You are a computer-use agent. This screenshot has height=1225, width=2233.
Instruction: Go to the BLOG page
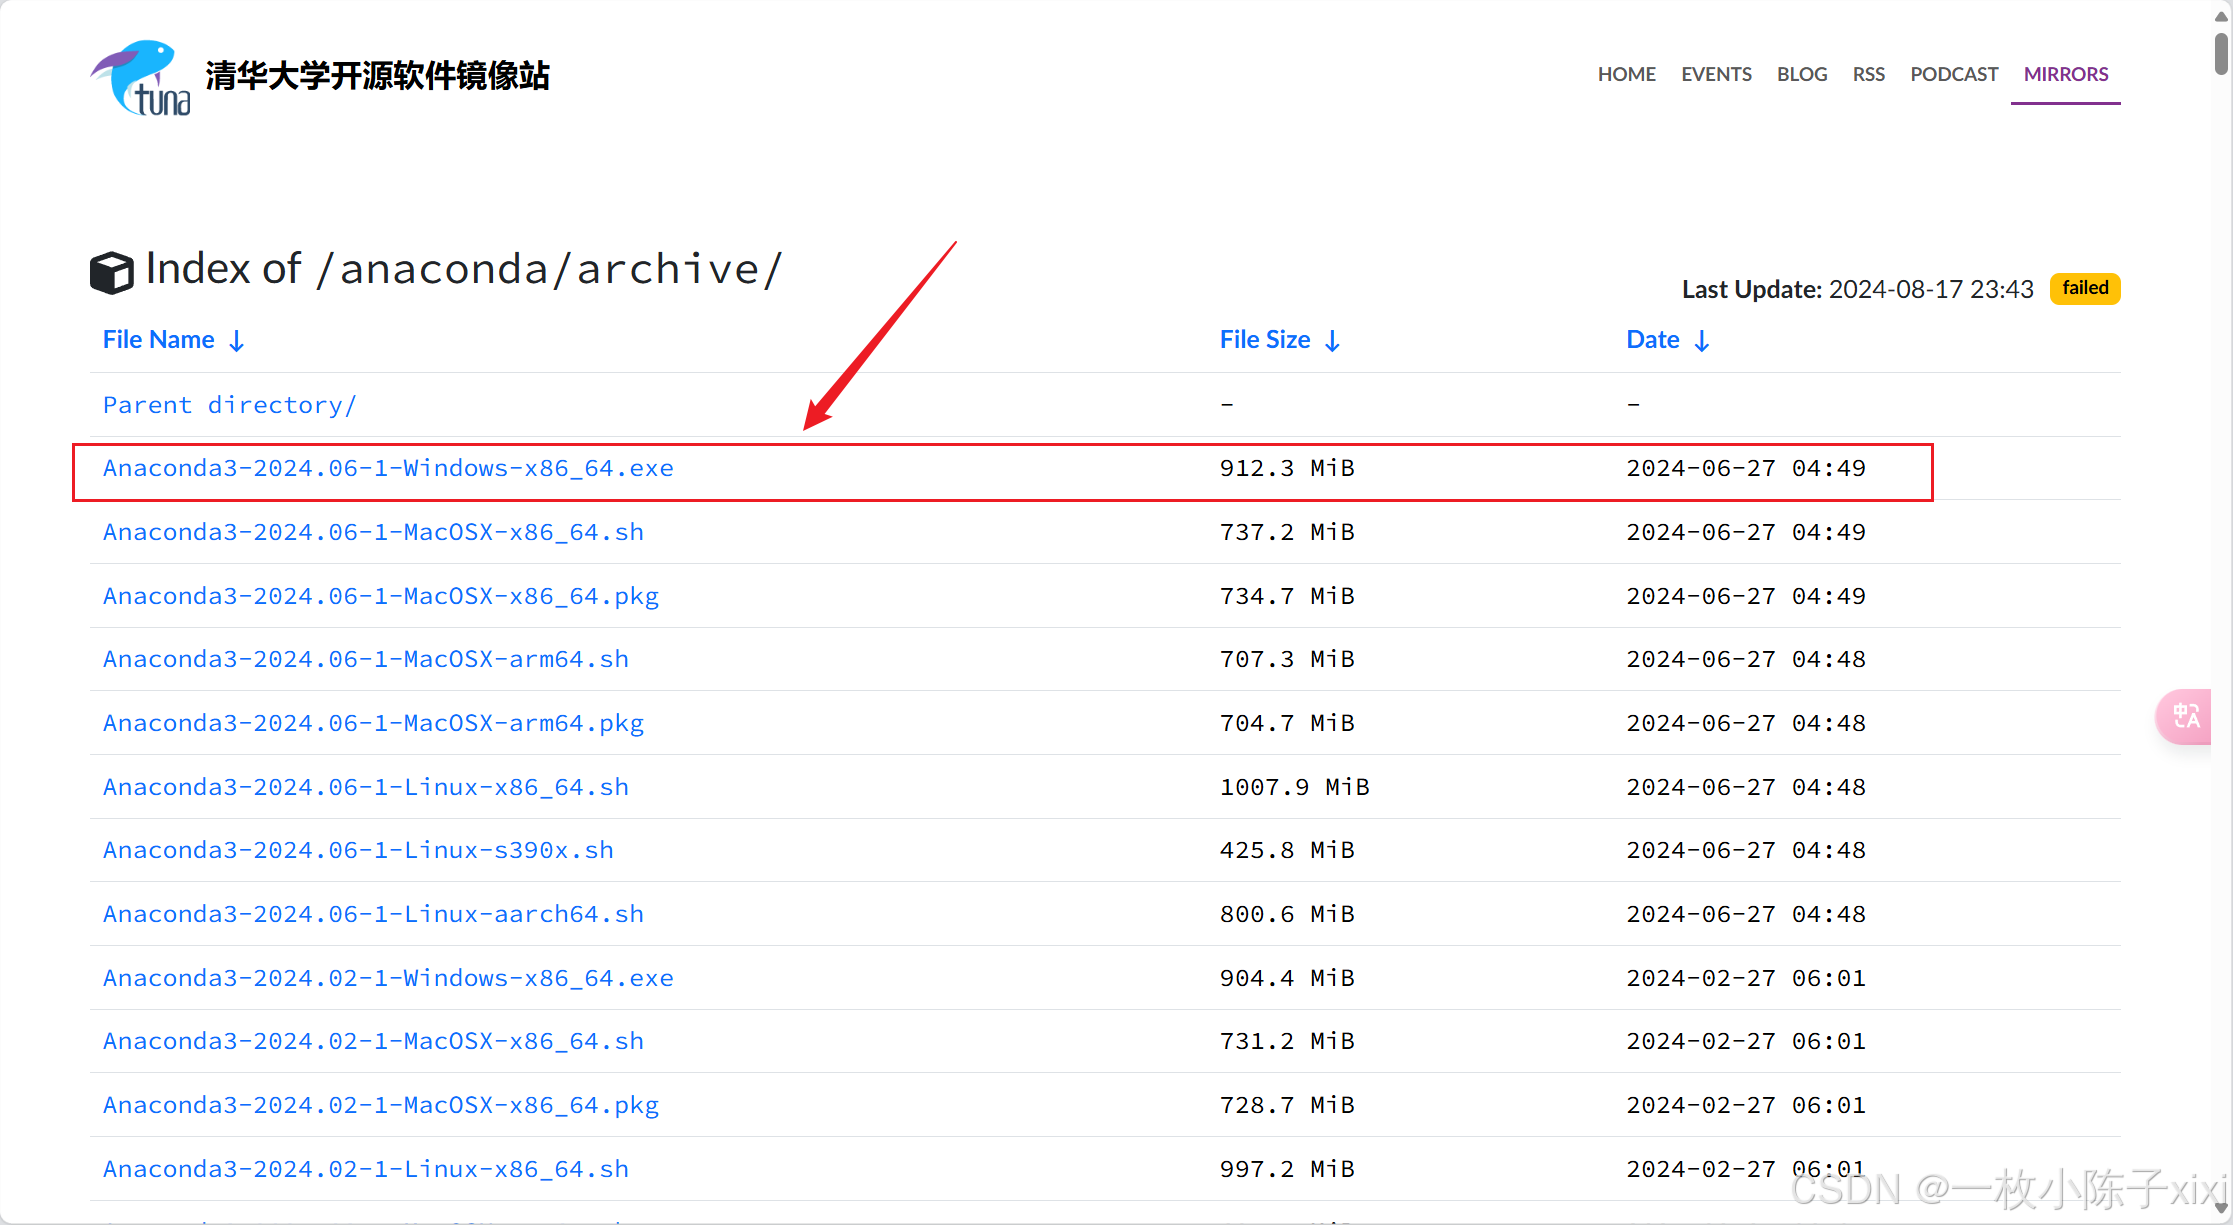tap(1801, 74)
